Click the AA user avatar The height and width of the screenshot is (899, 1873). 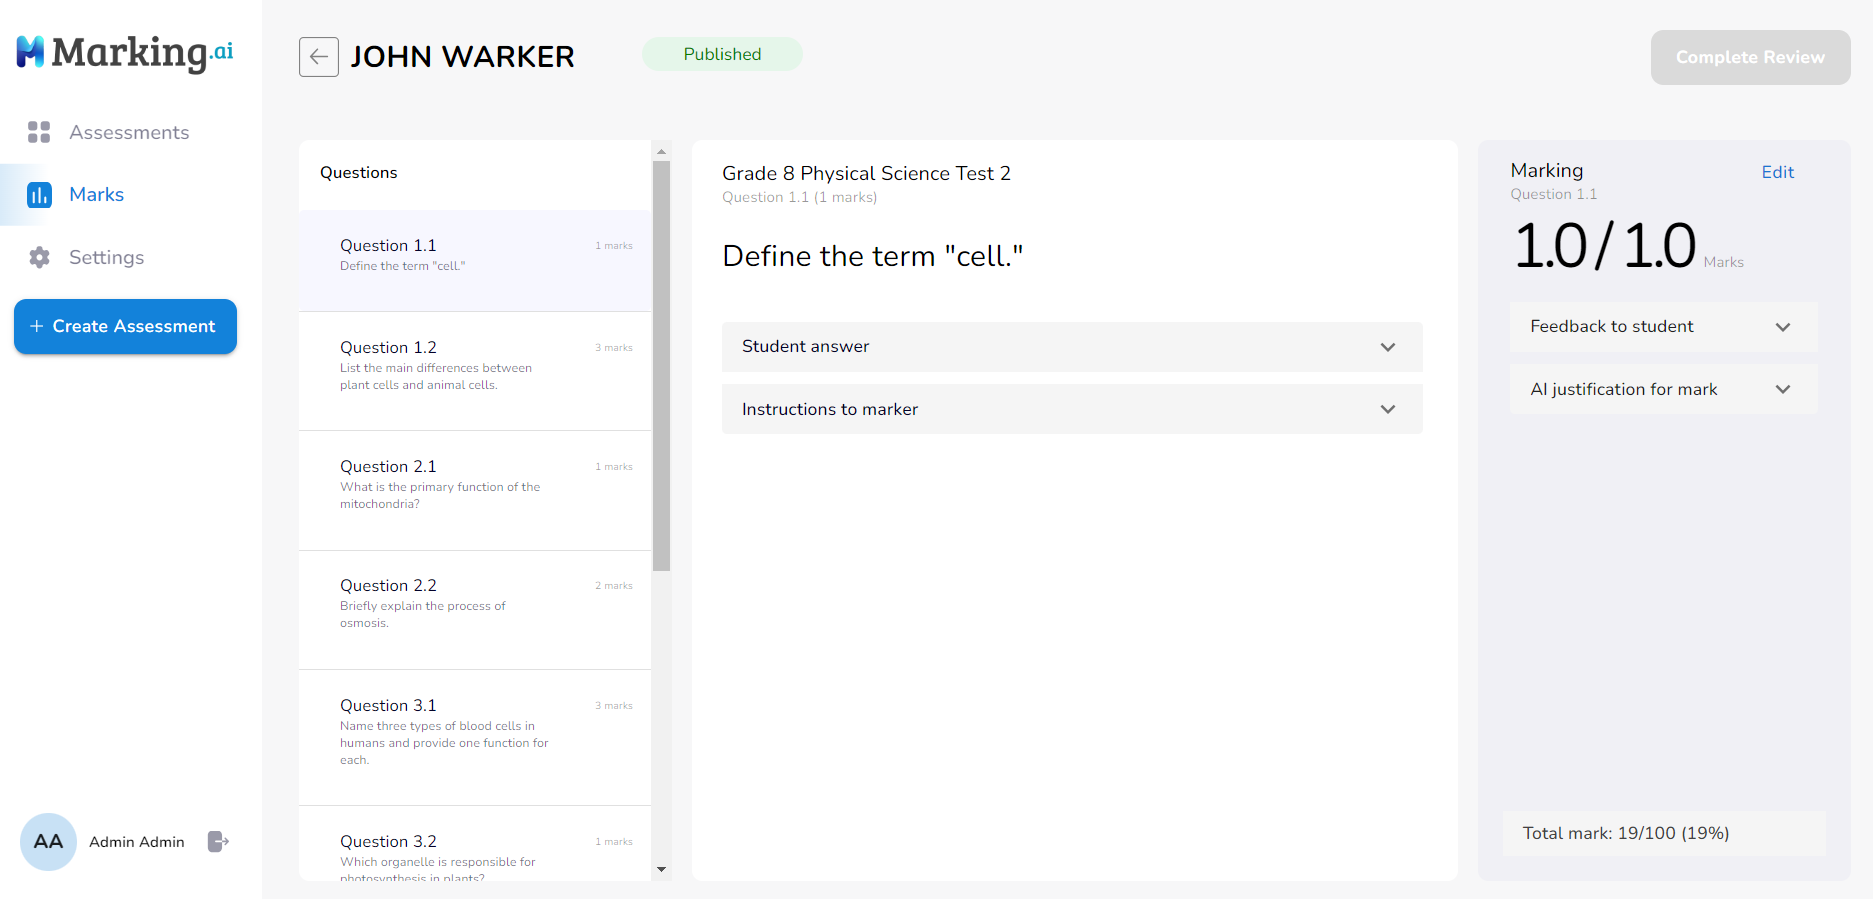tap(48, 842)
